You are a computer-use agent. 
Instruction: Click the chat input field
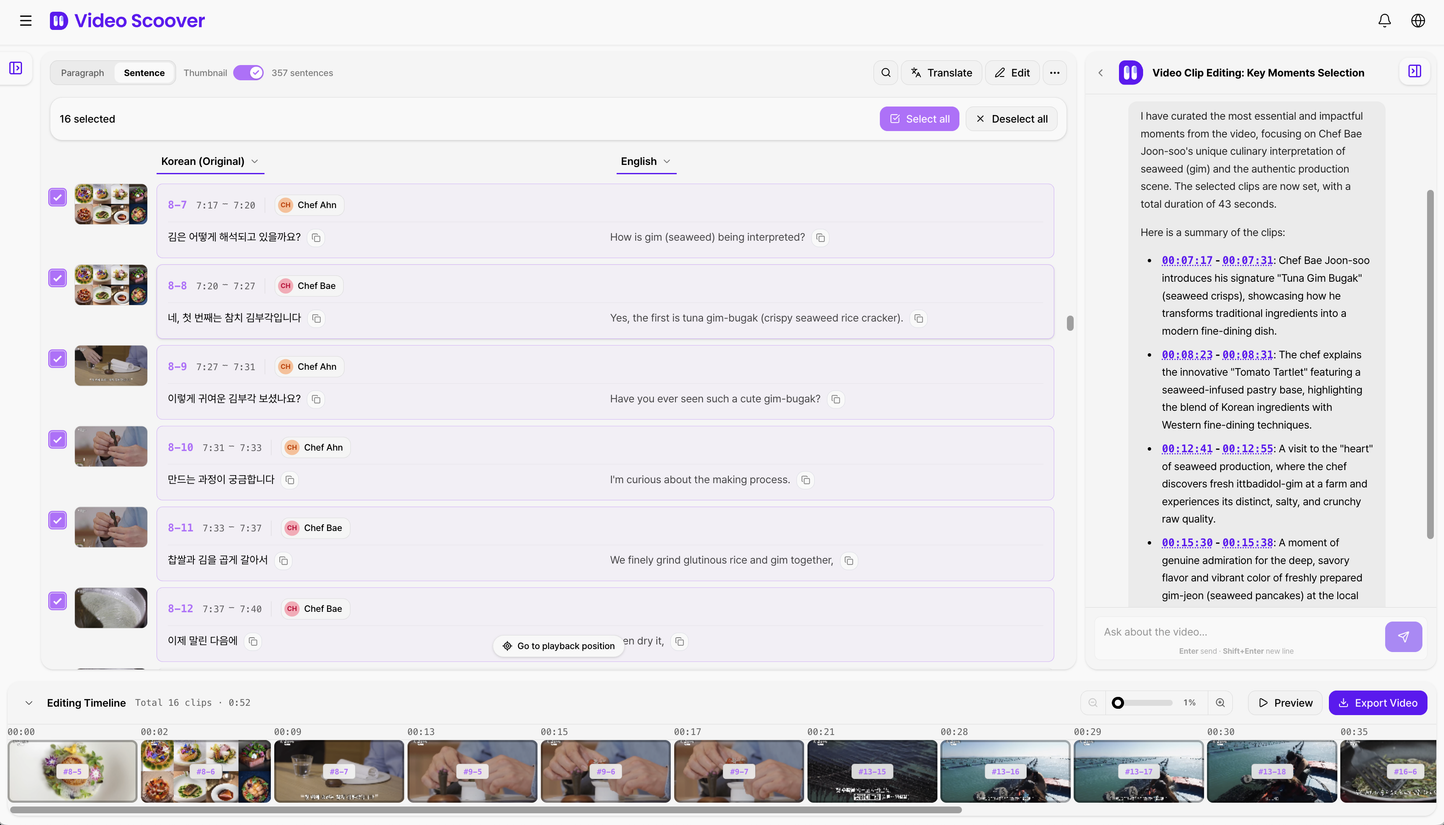point(1238,632)
